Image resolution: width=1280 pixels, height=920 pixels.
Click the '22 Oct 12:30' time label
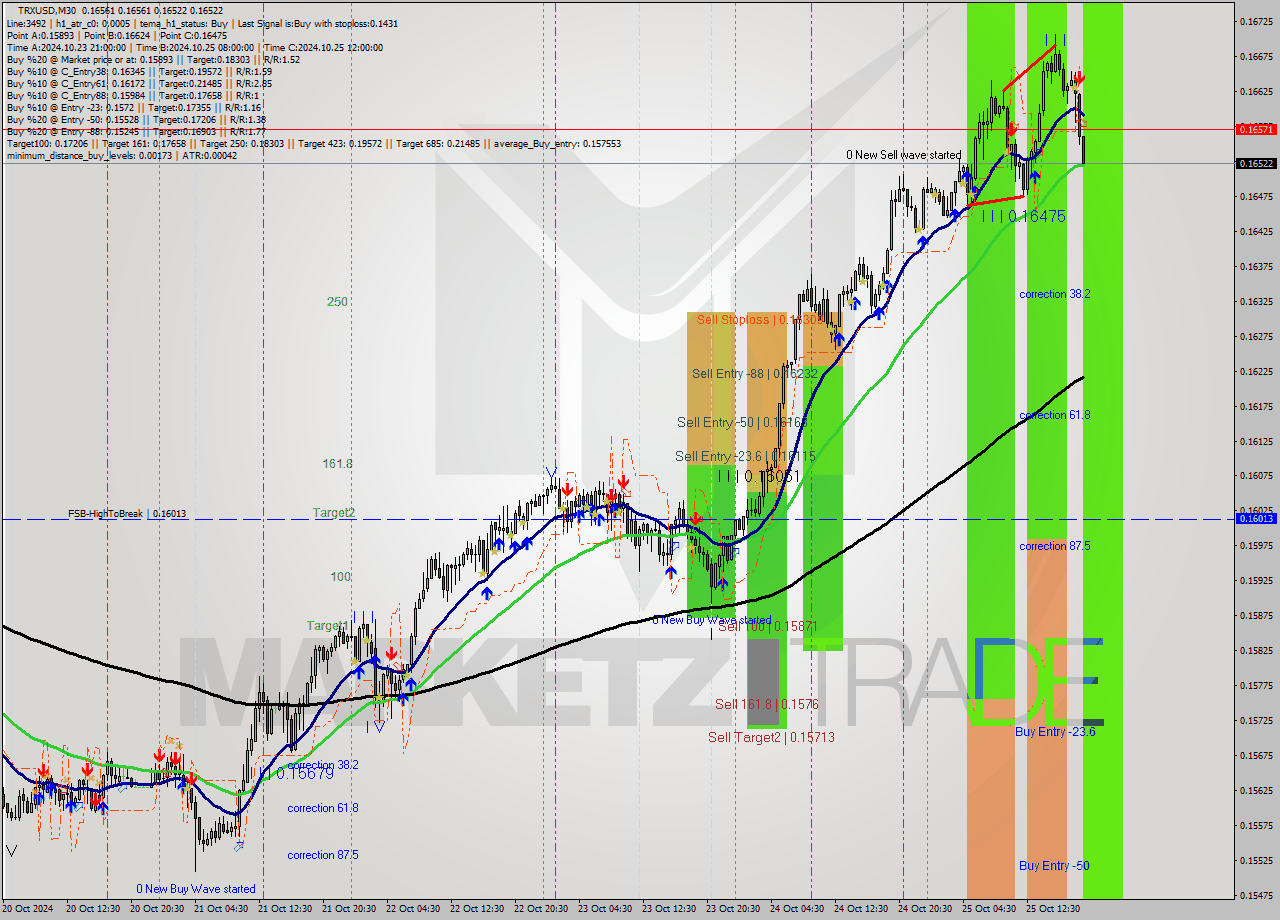pyautogui.click(x=477, y=909)
